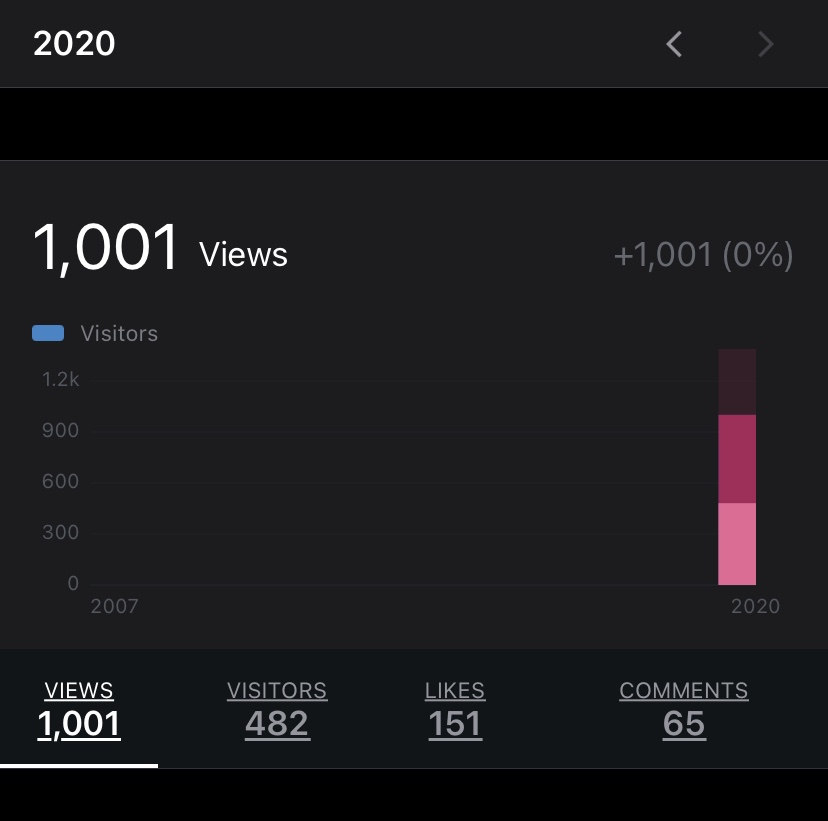Click the 2020 period title

74,44
